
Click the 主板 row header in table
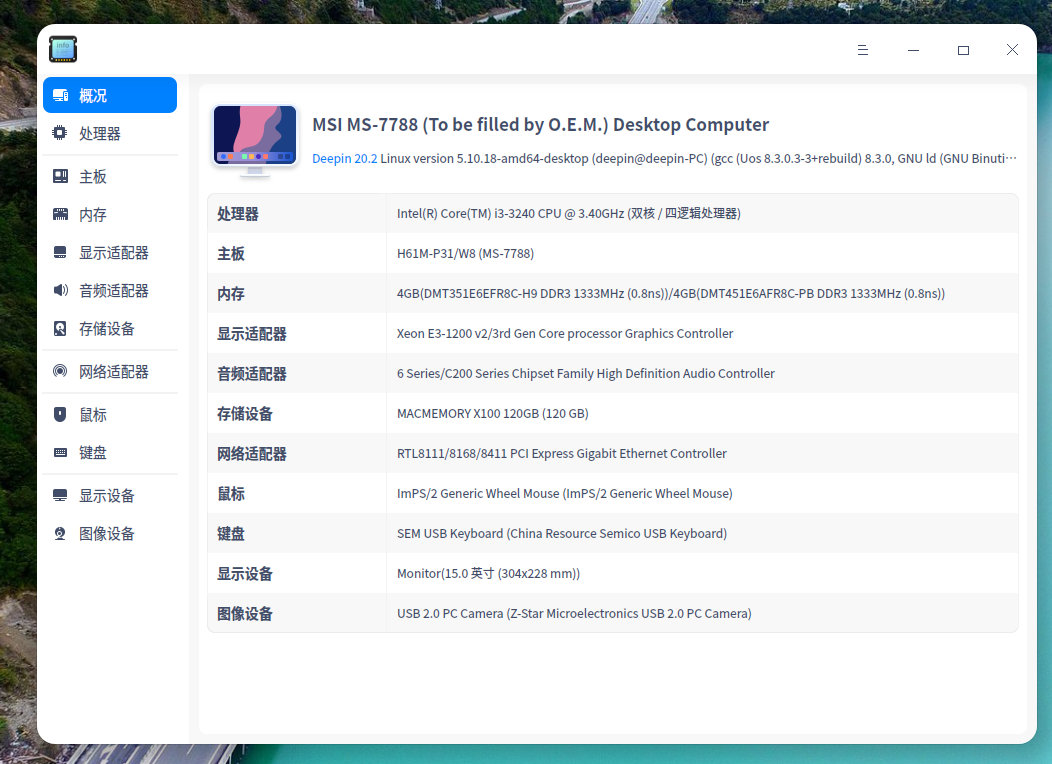click(x=231, y=254)
